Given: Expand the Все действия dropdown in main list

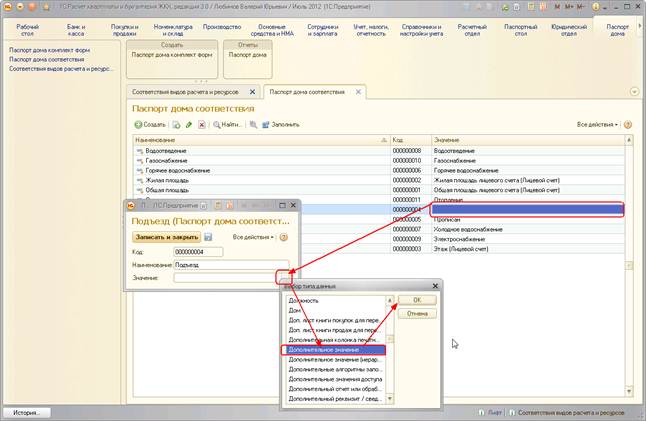Looking at the screenshot, I should coord(597,124).
